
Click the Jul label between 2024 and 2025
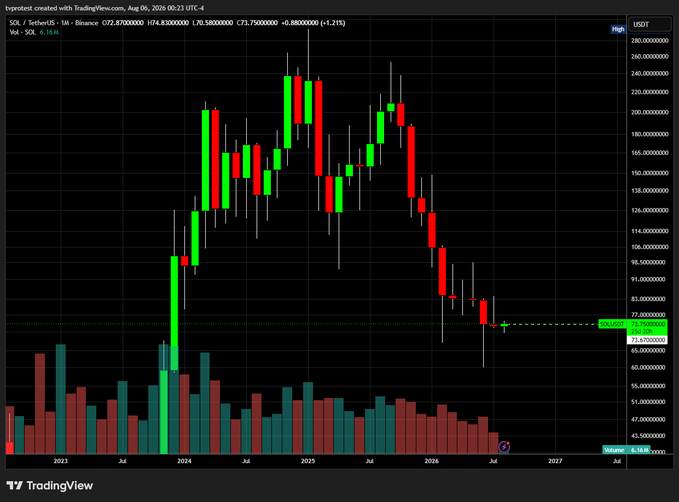coord(246,461)
